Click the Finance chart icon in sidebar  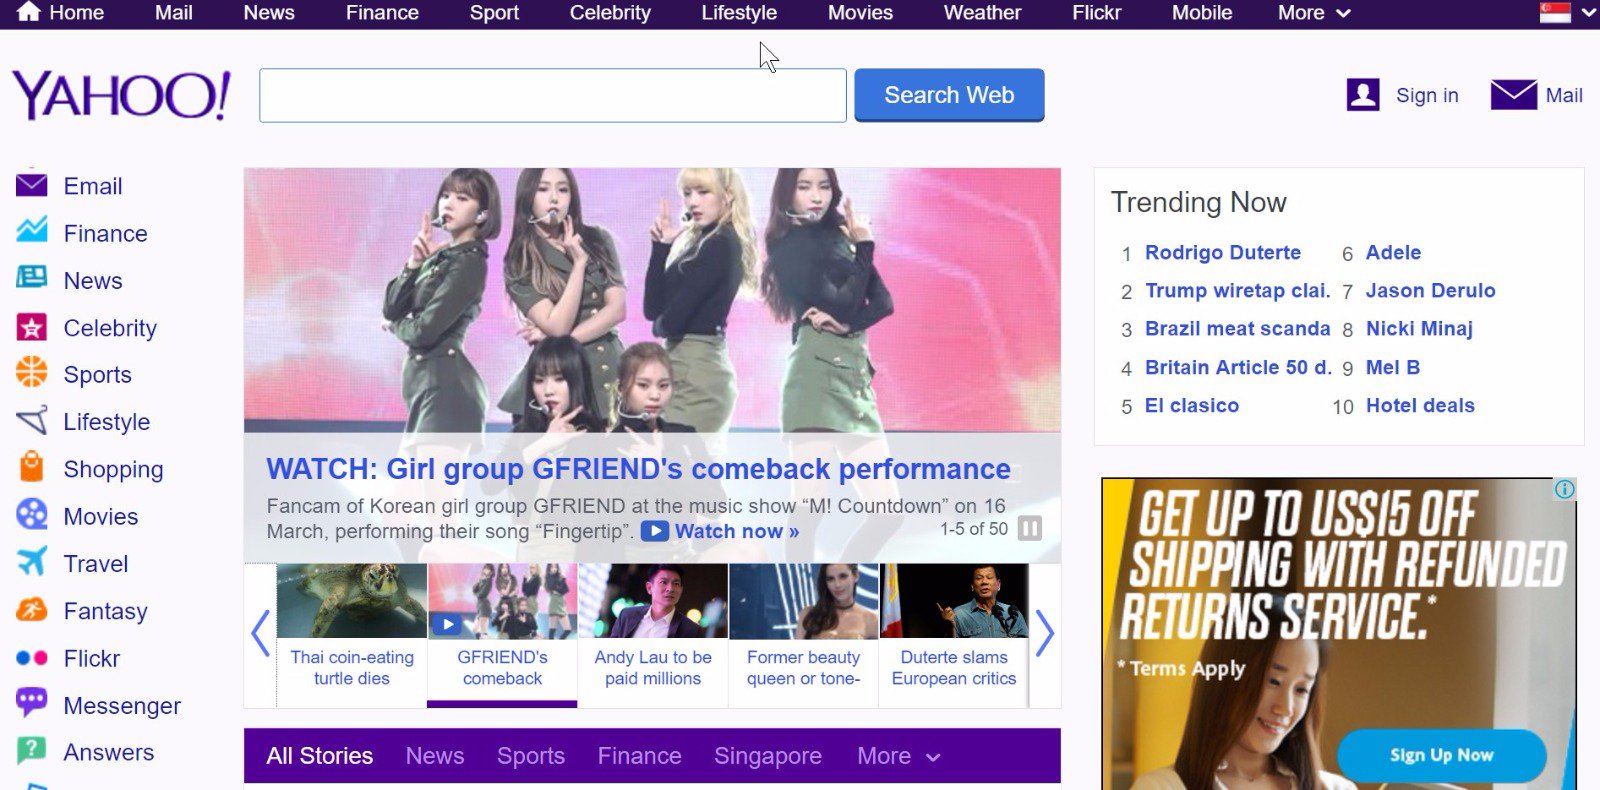point(31,231)
